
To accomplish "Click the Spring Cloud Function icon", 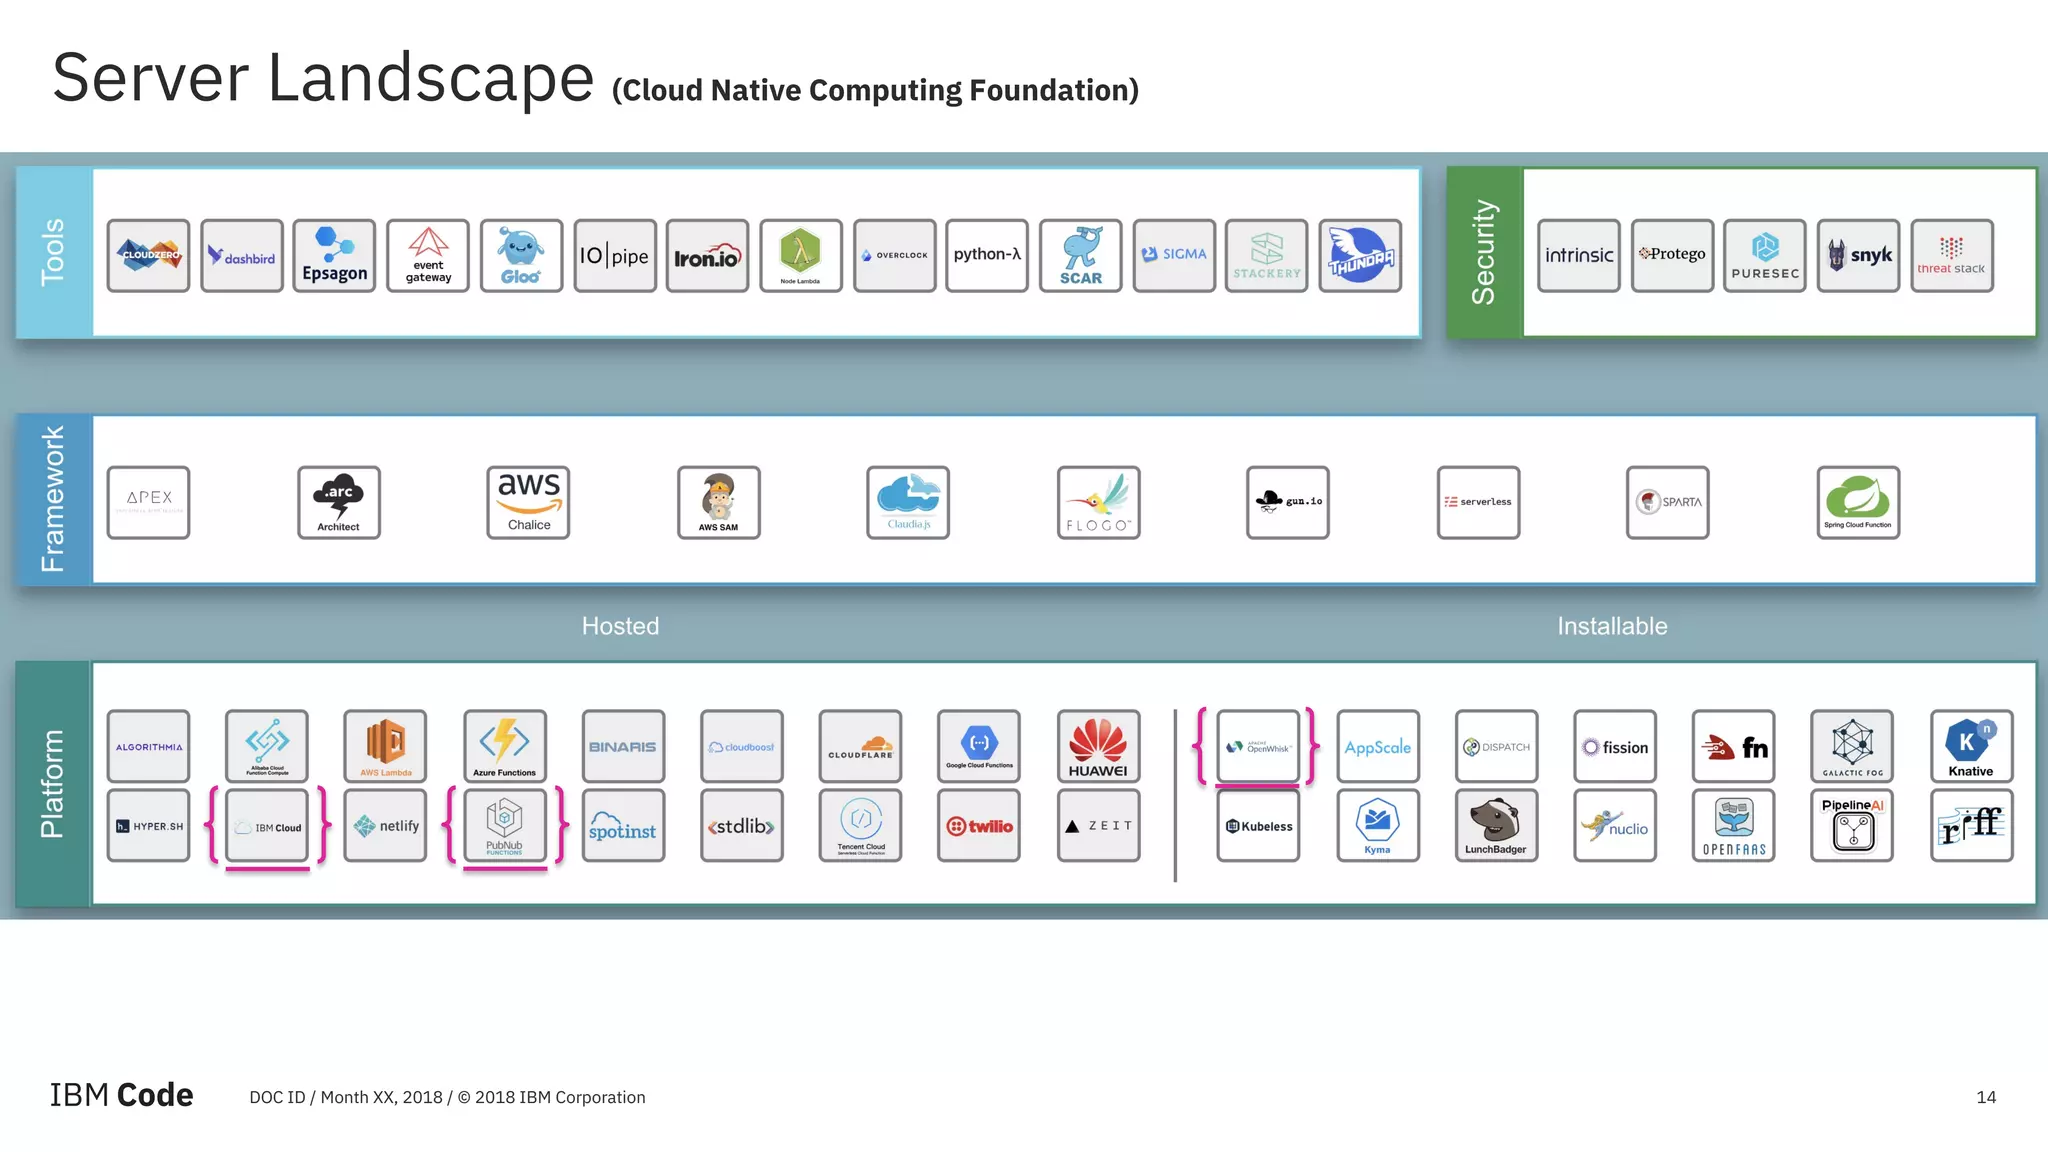I will 1858,502.
